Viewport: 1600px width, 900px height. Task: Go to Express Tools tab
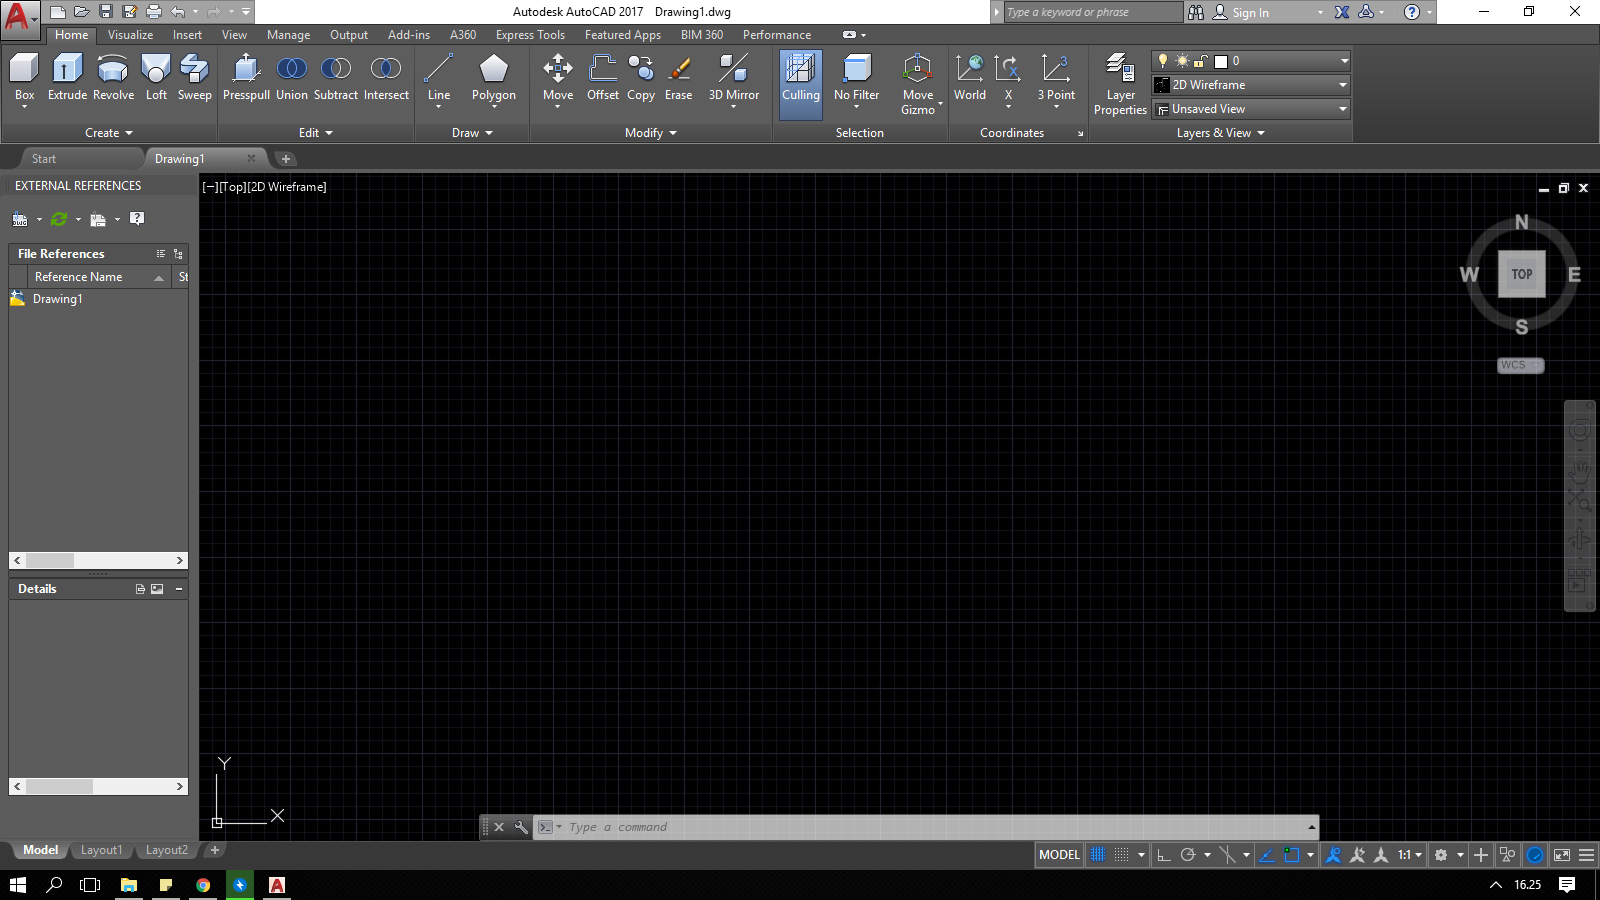tap(530, 35)
